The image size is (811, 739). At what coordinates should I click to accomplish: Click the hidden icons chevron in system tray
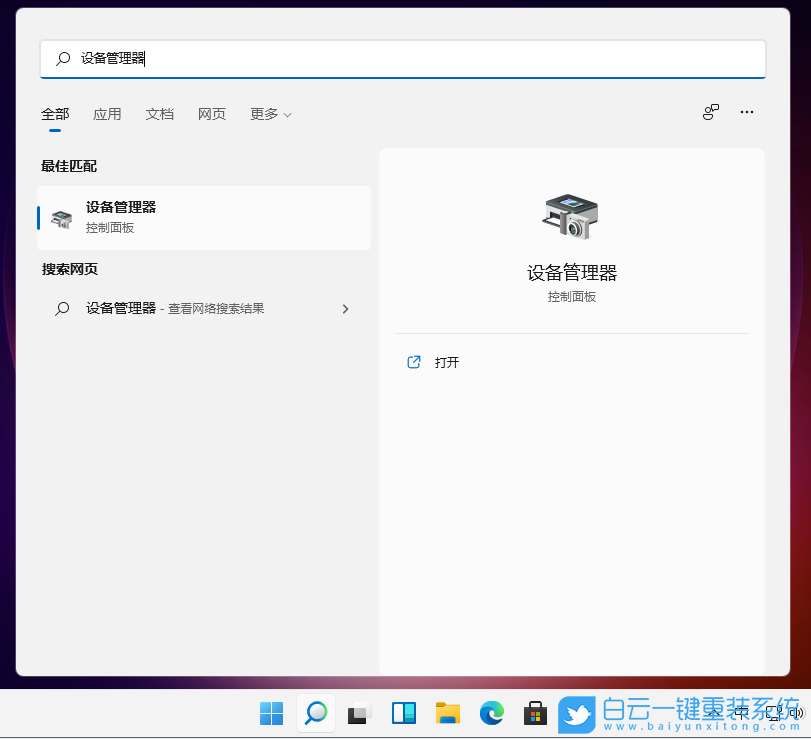pyautogui.click(x=744, y=714)
